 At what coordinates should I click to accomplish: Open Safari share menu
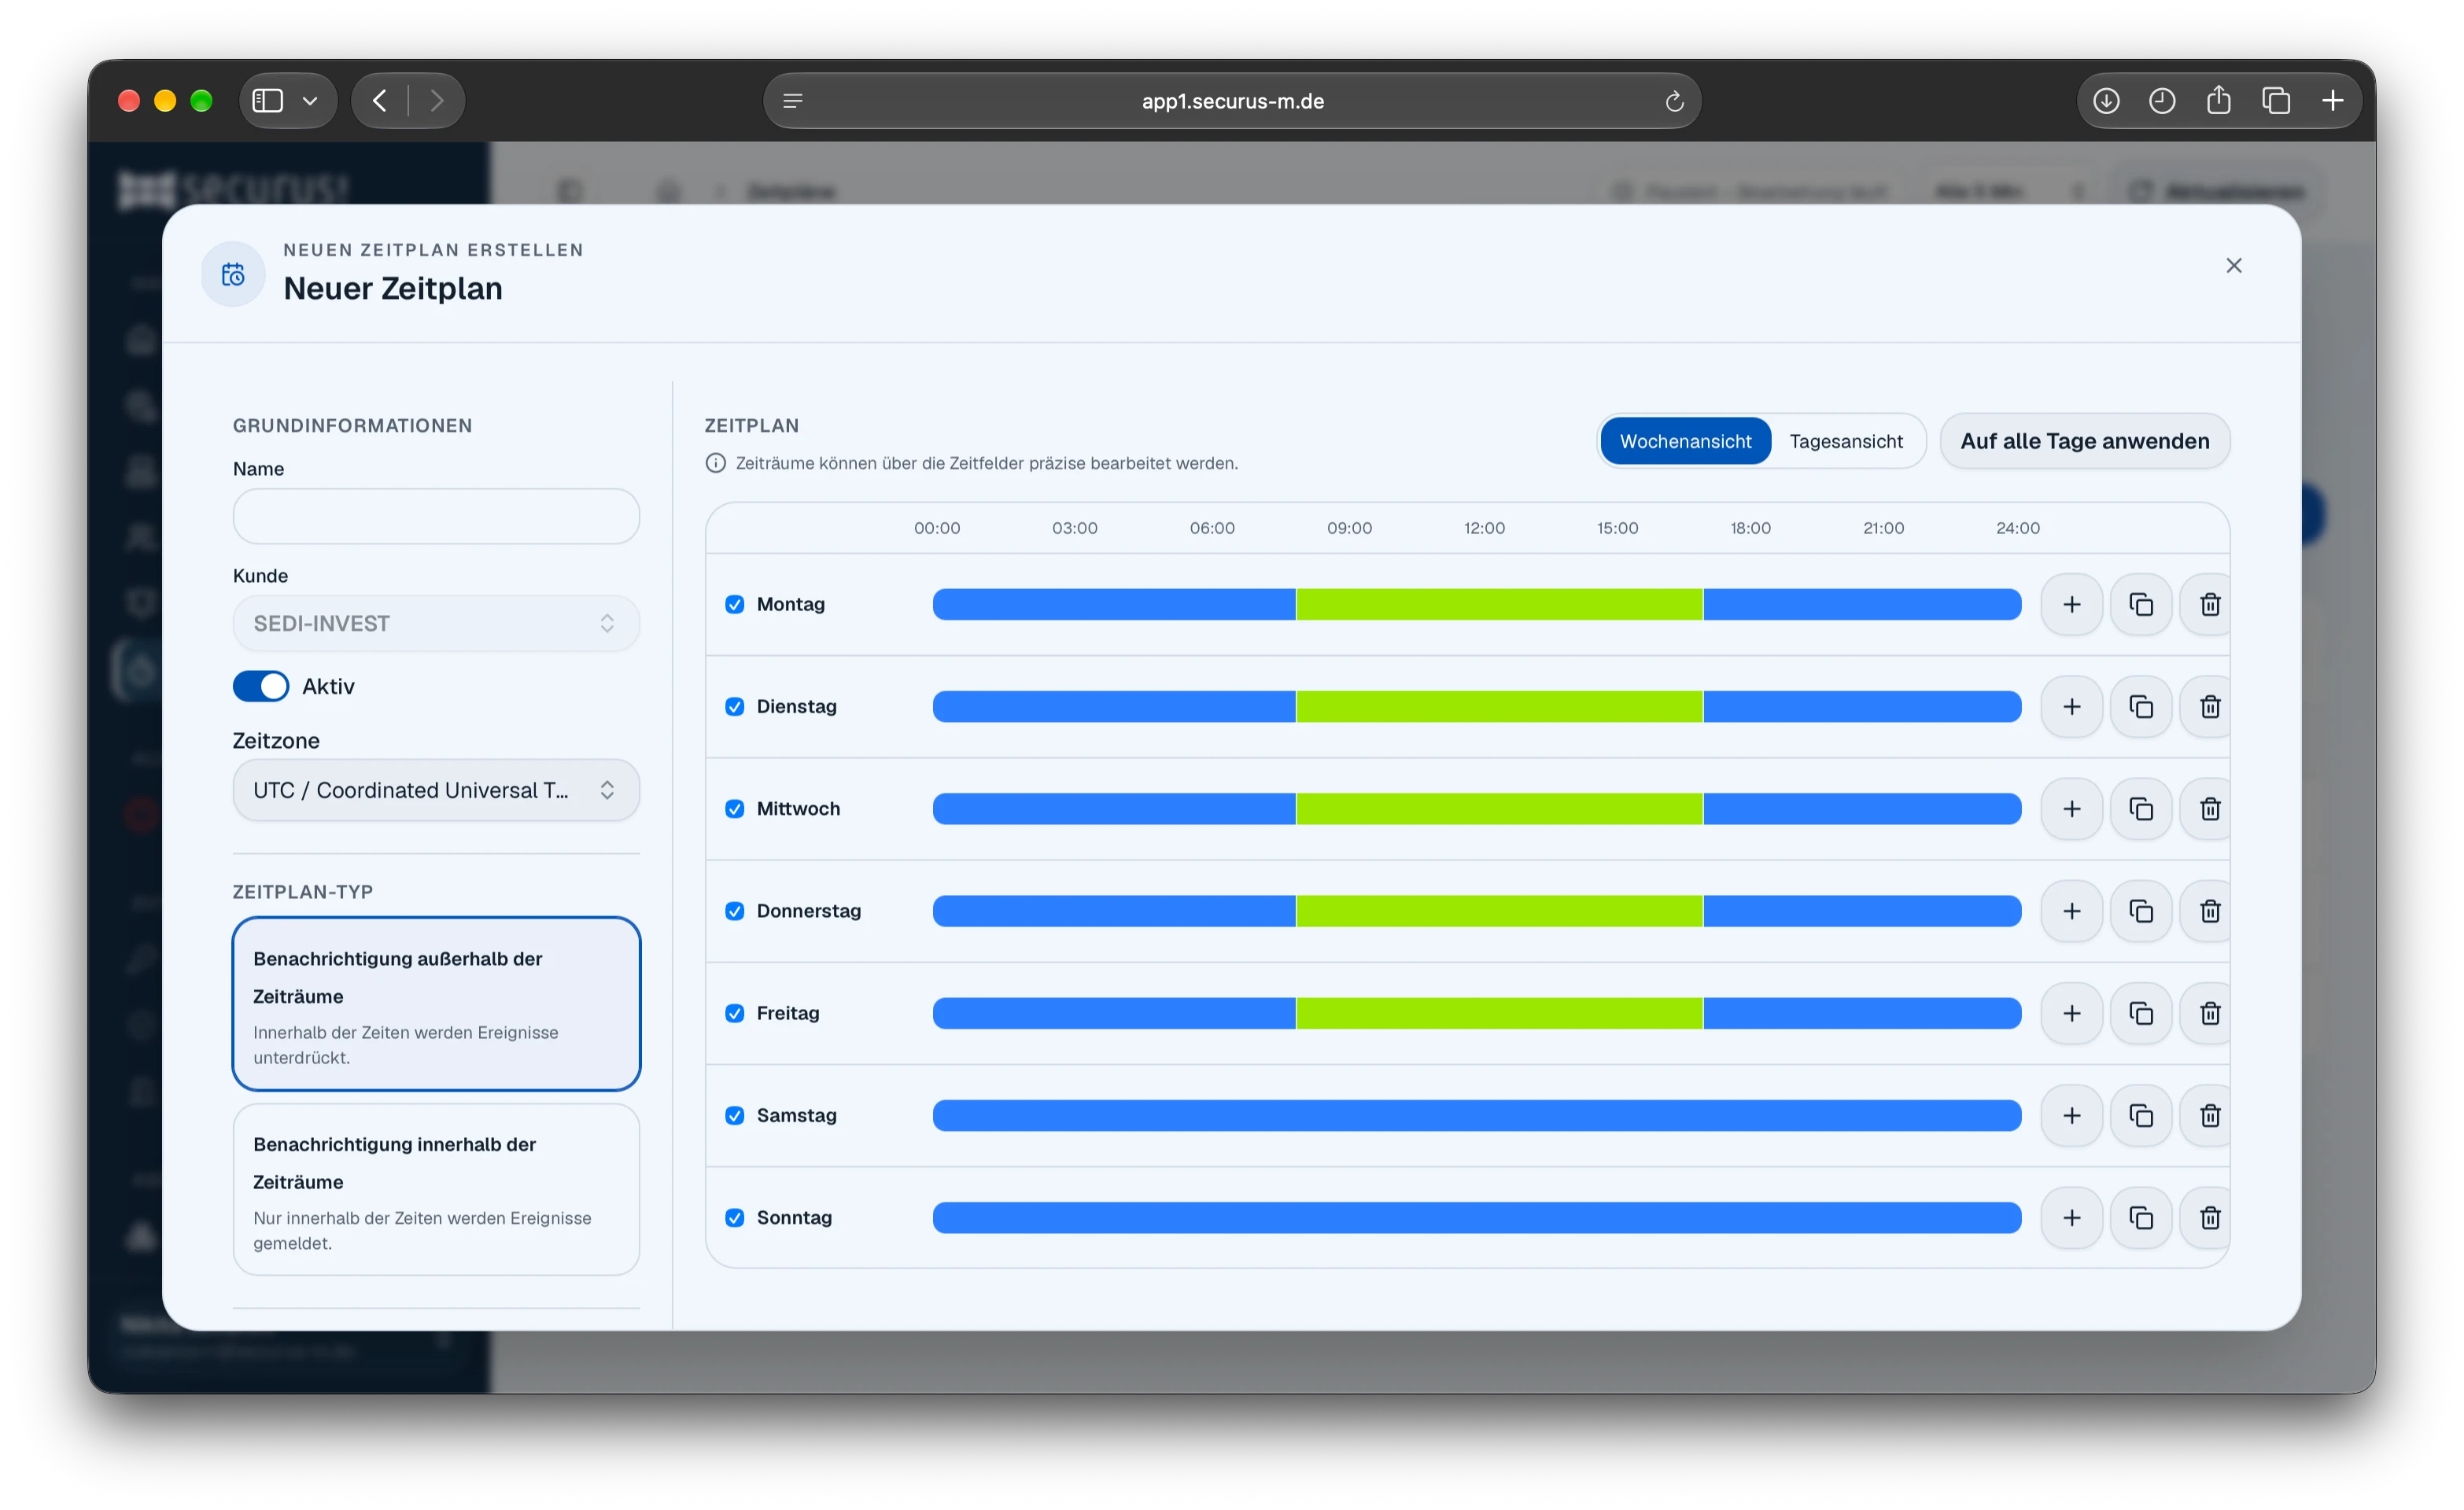click(2218, 101)
